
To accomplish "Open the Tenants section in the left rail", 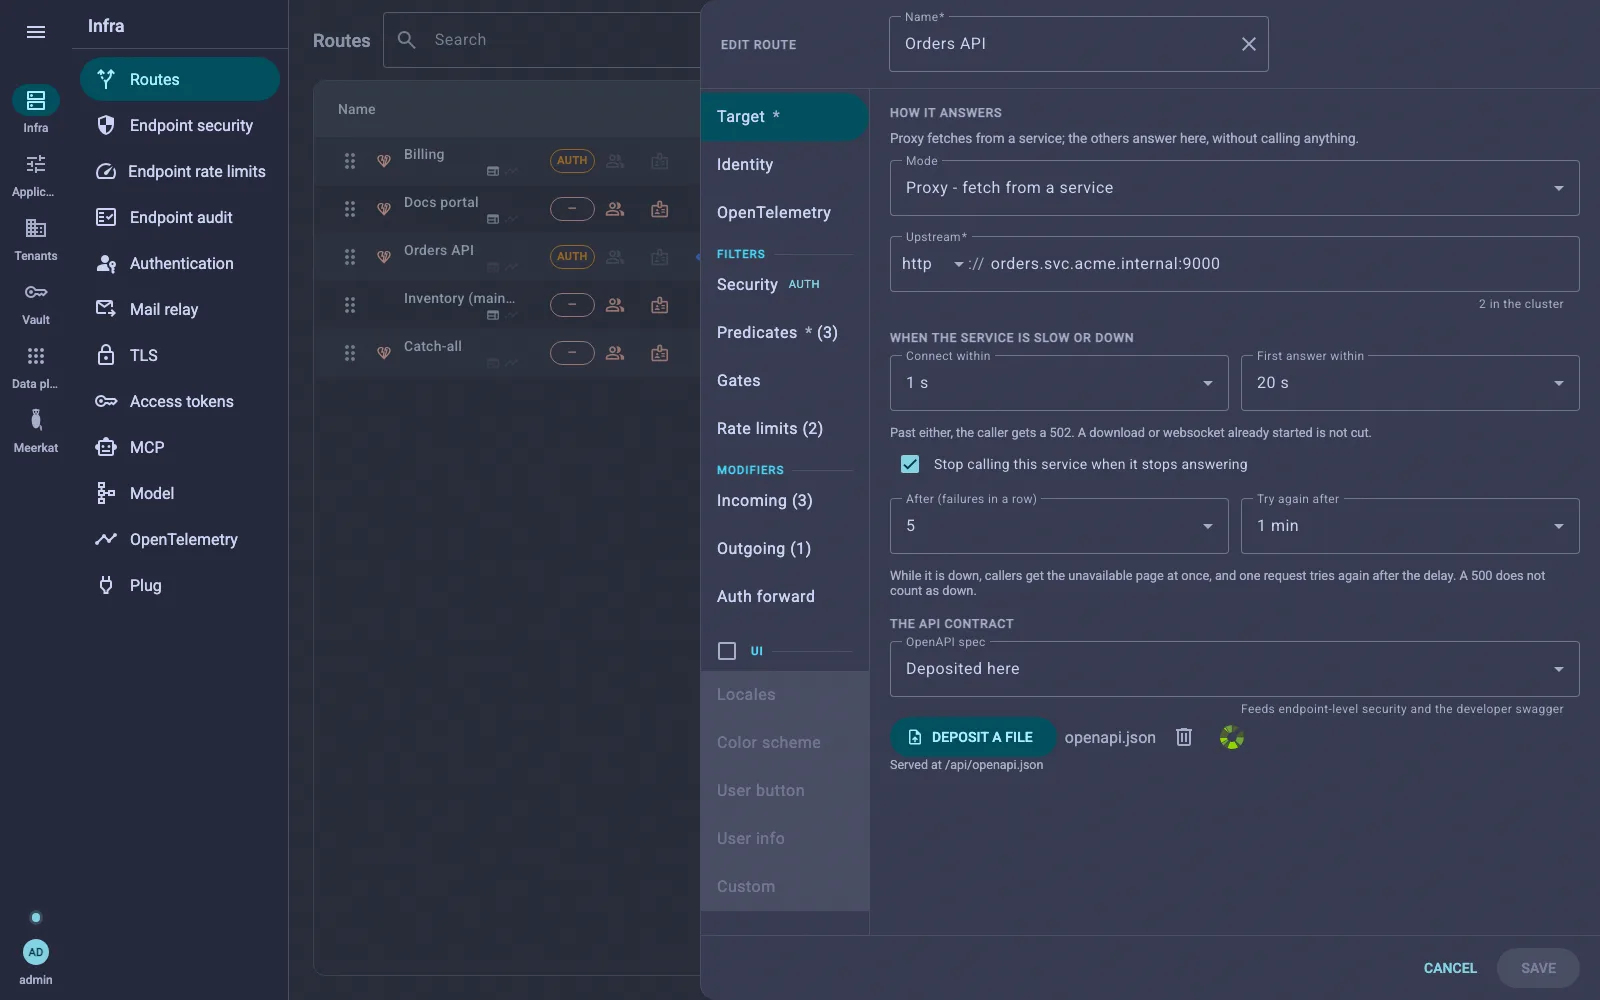I will 36,239.
